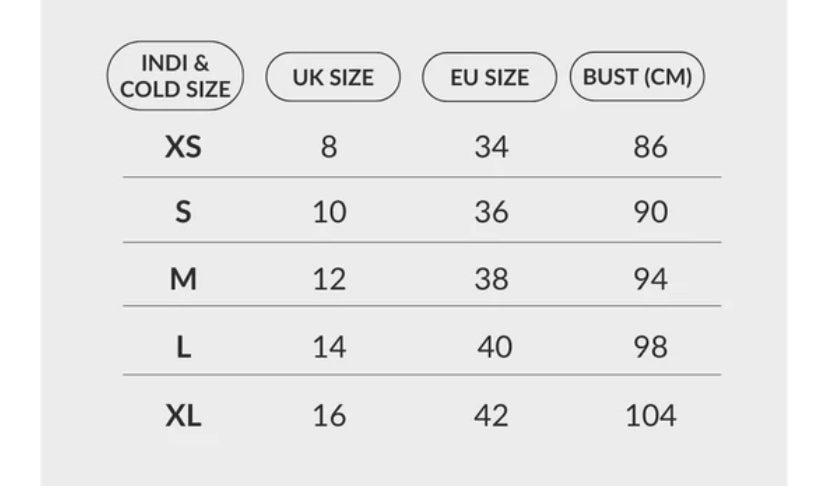The height and width of the screenshot is (486, 828).
Task: Click EU size 38 value
Action: pos(491,278)
